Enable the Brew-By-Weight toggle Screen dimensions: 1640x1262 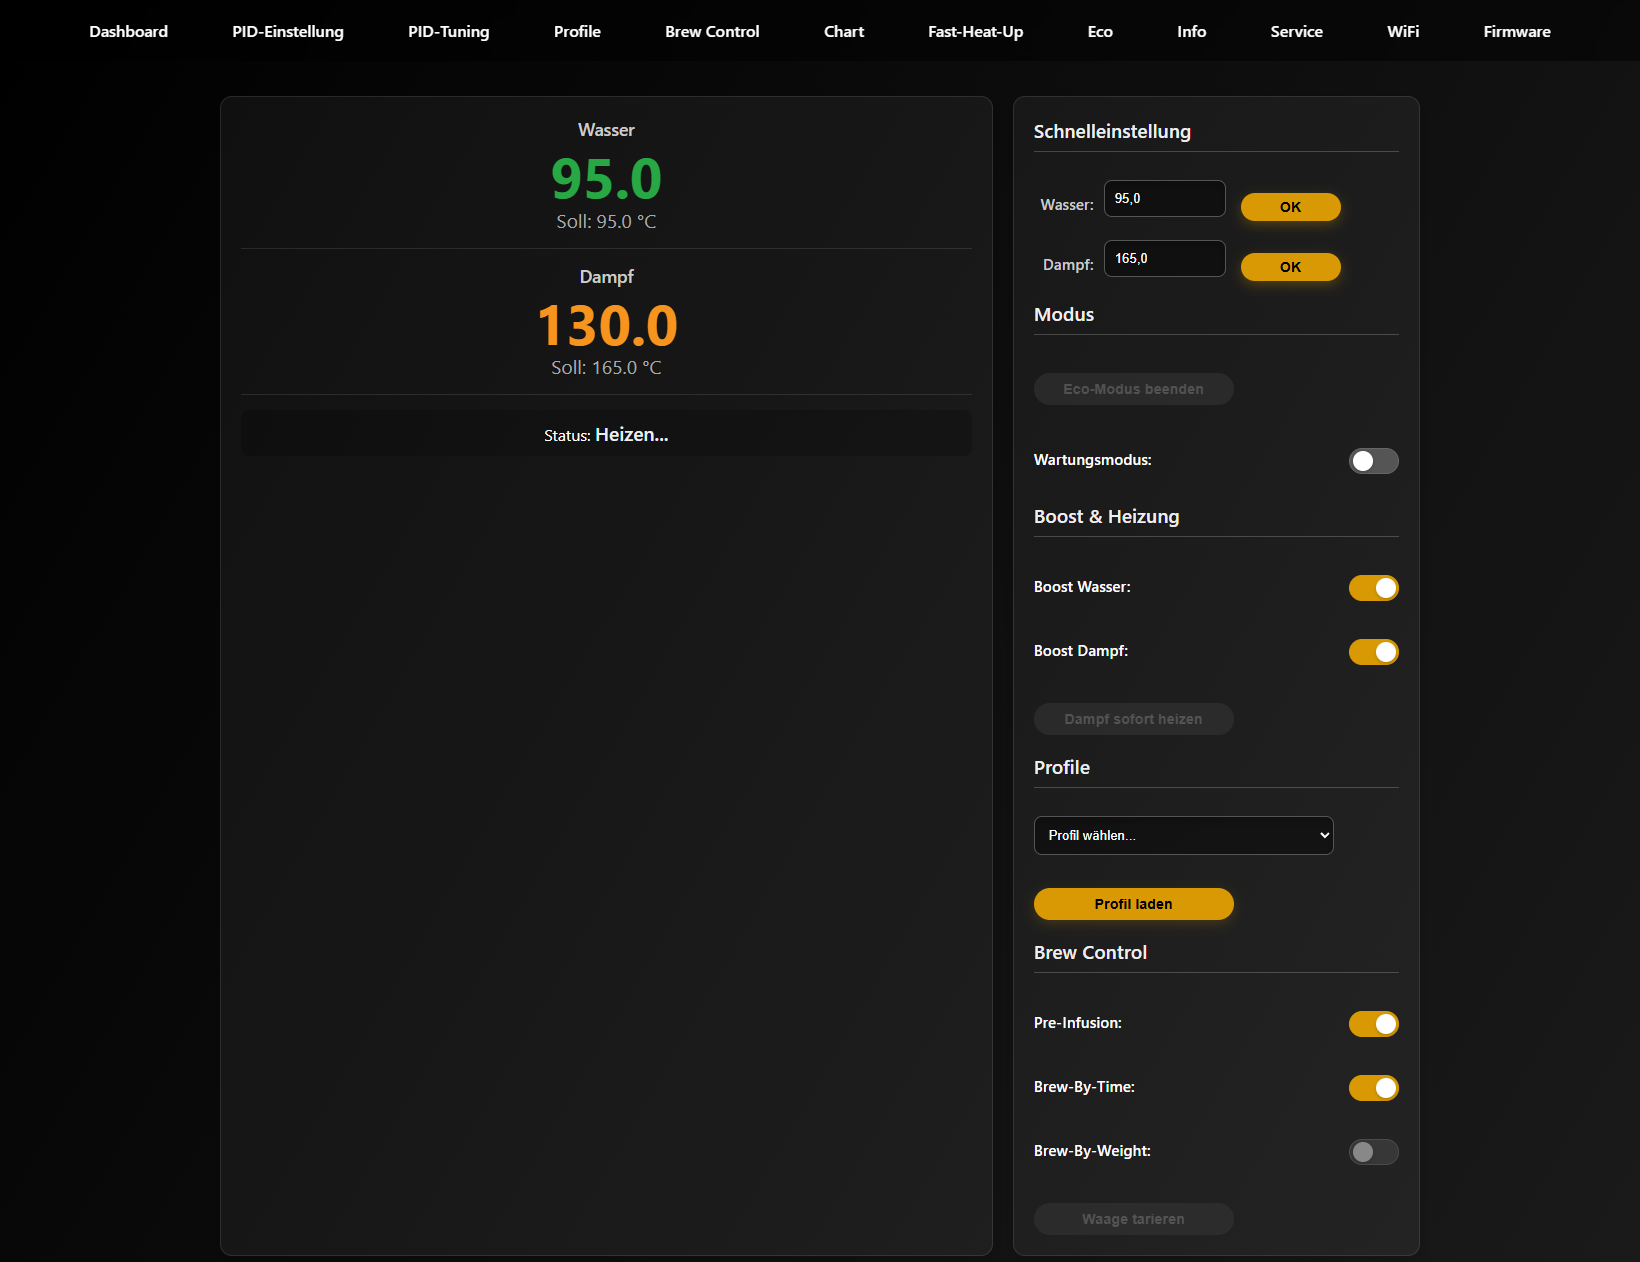tap(1373, 1152)
